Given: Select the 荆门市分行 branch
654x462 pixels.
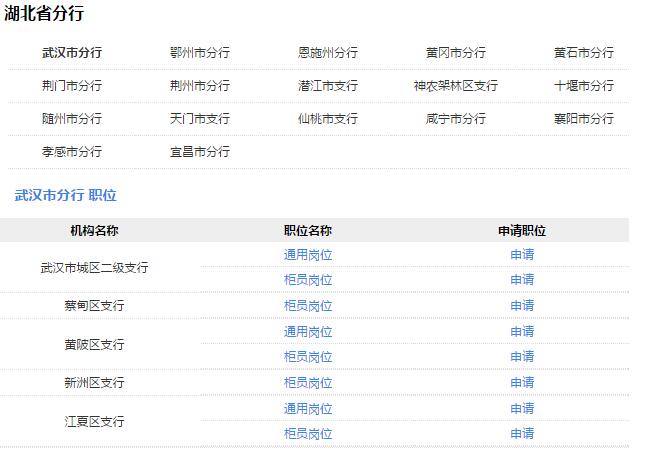Looking at the screenshot, I should coord(71,86).
